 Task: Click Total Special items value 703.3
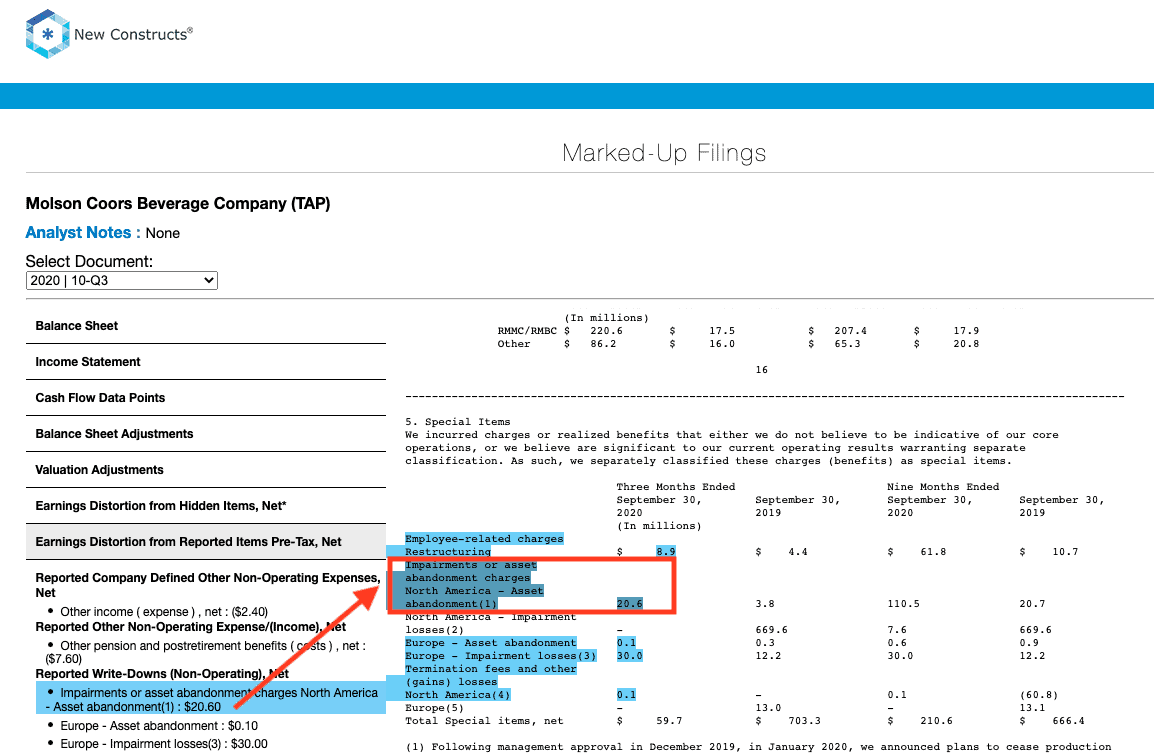(x=804, y=721)
